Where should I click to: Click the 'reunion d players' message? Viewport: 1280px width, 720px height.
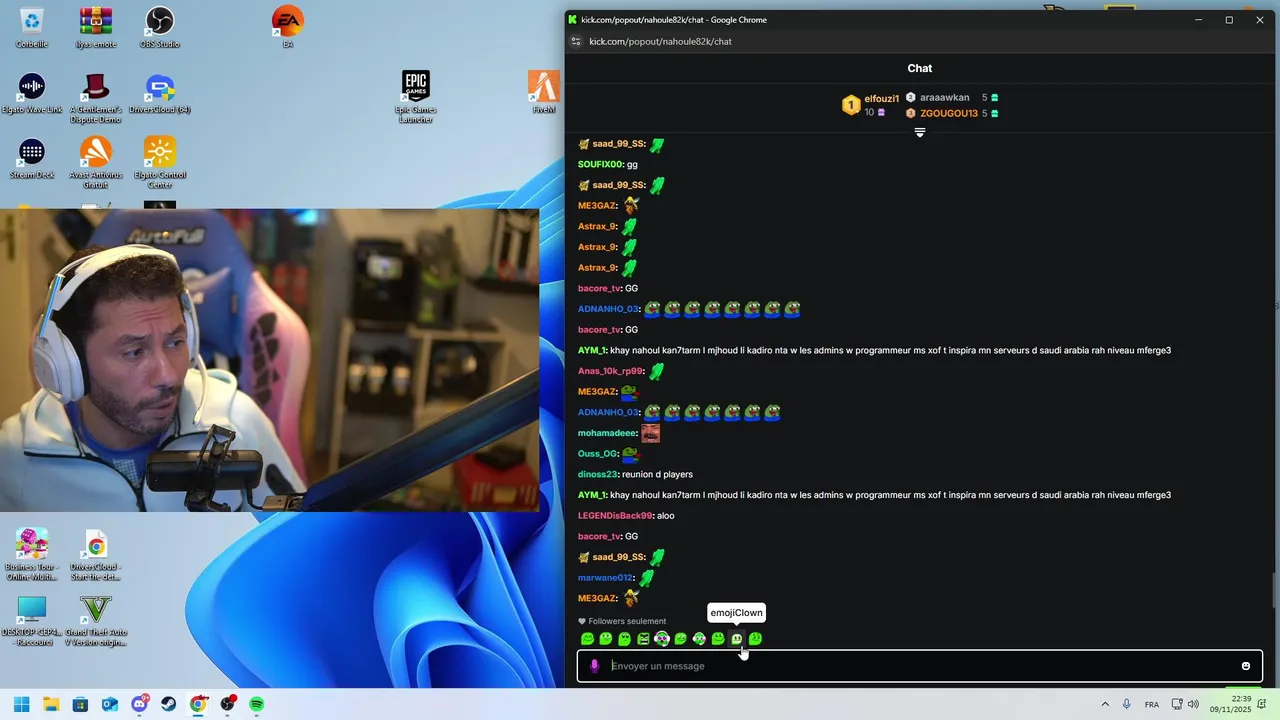[x=657, y=474]
